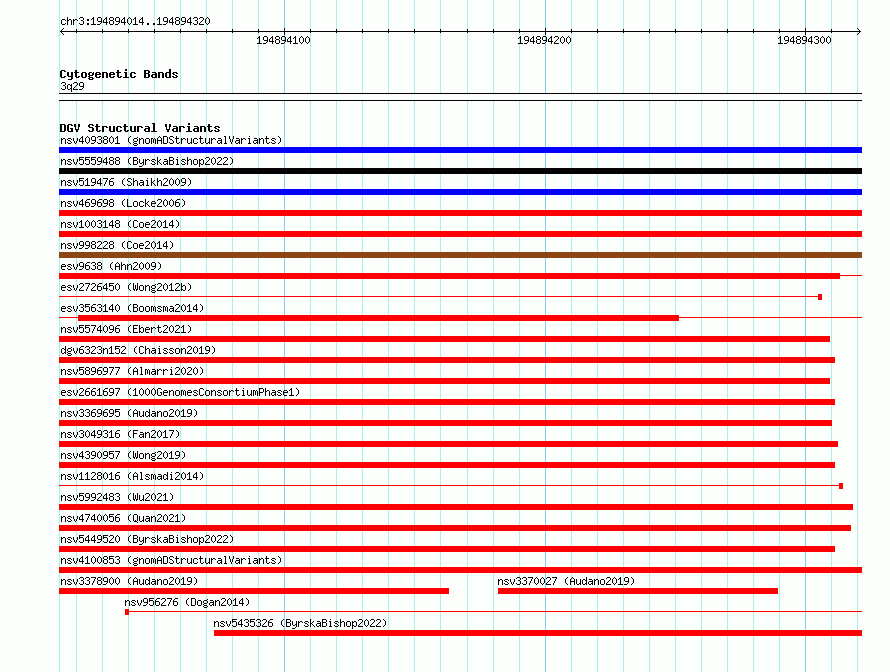Image resolution: width=890 pixels, height=672 pixels.
Task: Click the 194894300 ruler position label
Action: click(804, 40)
